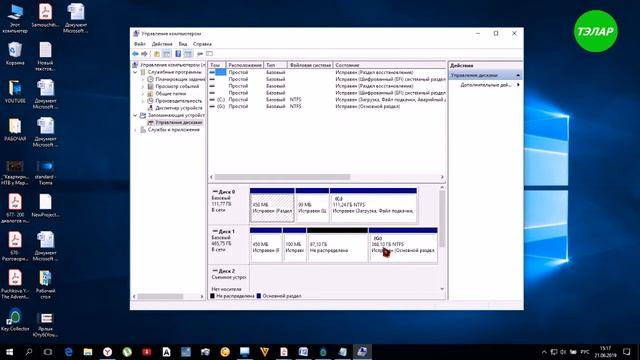Select Disk 1 97,10 ГБ unallocated space

tap(338, 245)
